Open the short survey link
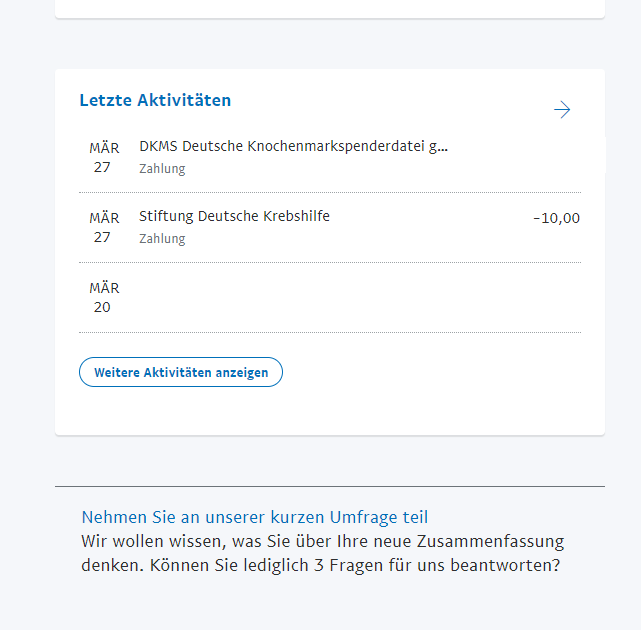The width and height of the screenshot is (641, 630). pyautogui.click(x=255, y=517)
